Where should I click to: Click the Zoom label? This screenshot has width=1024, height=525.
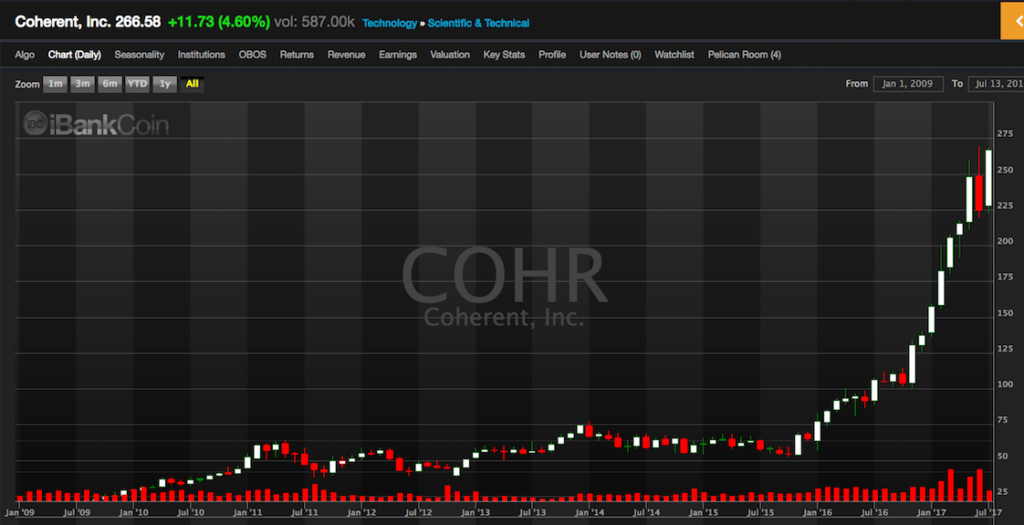coord(27,85)
